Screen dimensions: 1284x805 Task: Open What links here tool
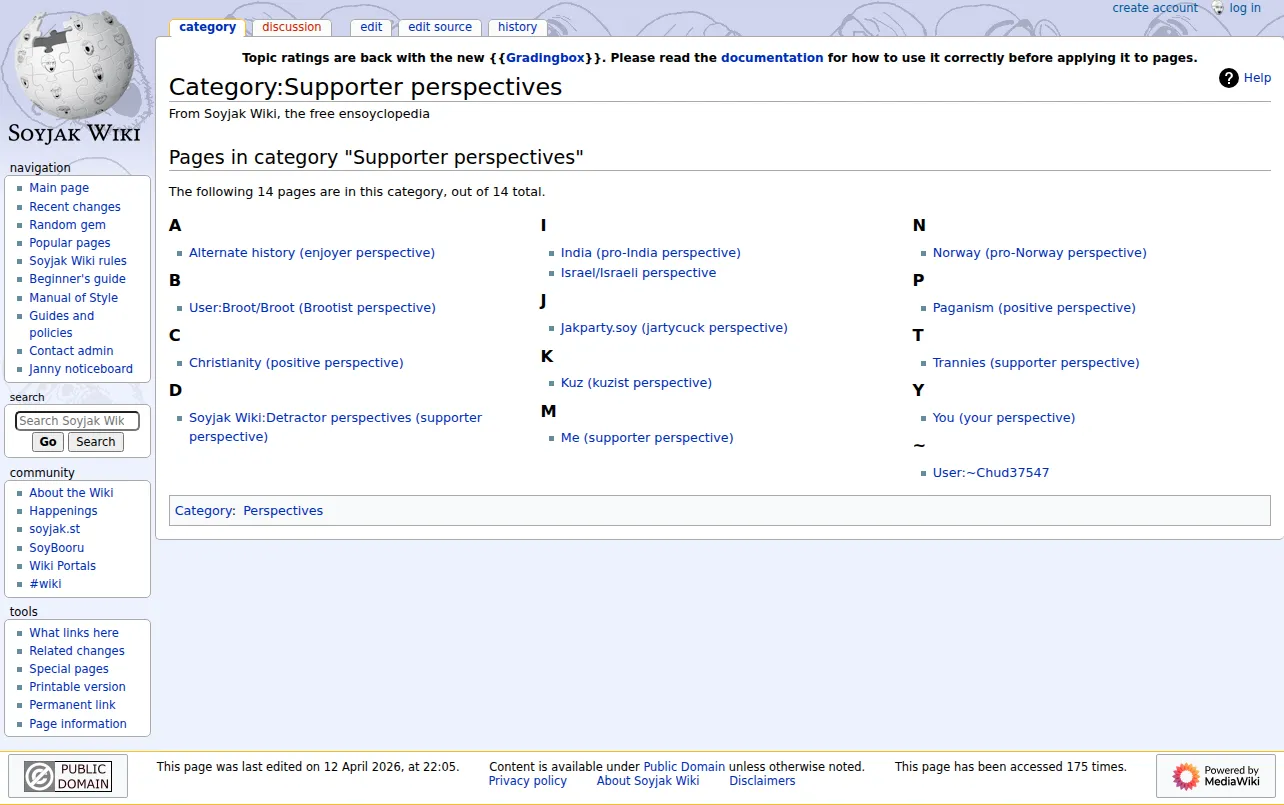click(74, 633)
